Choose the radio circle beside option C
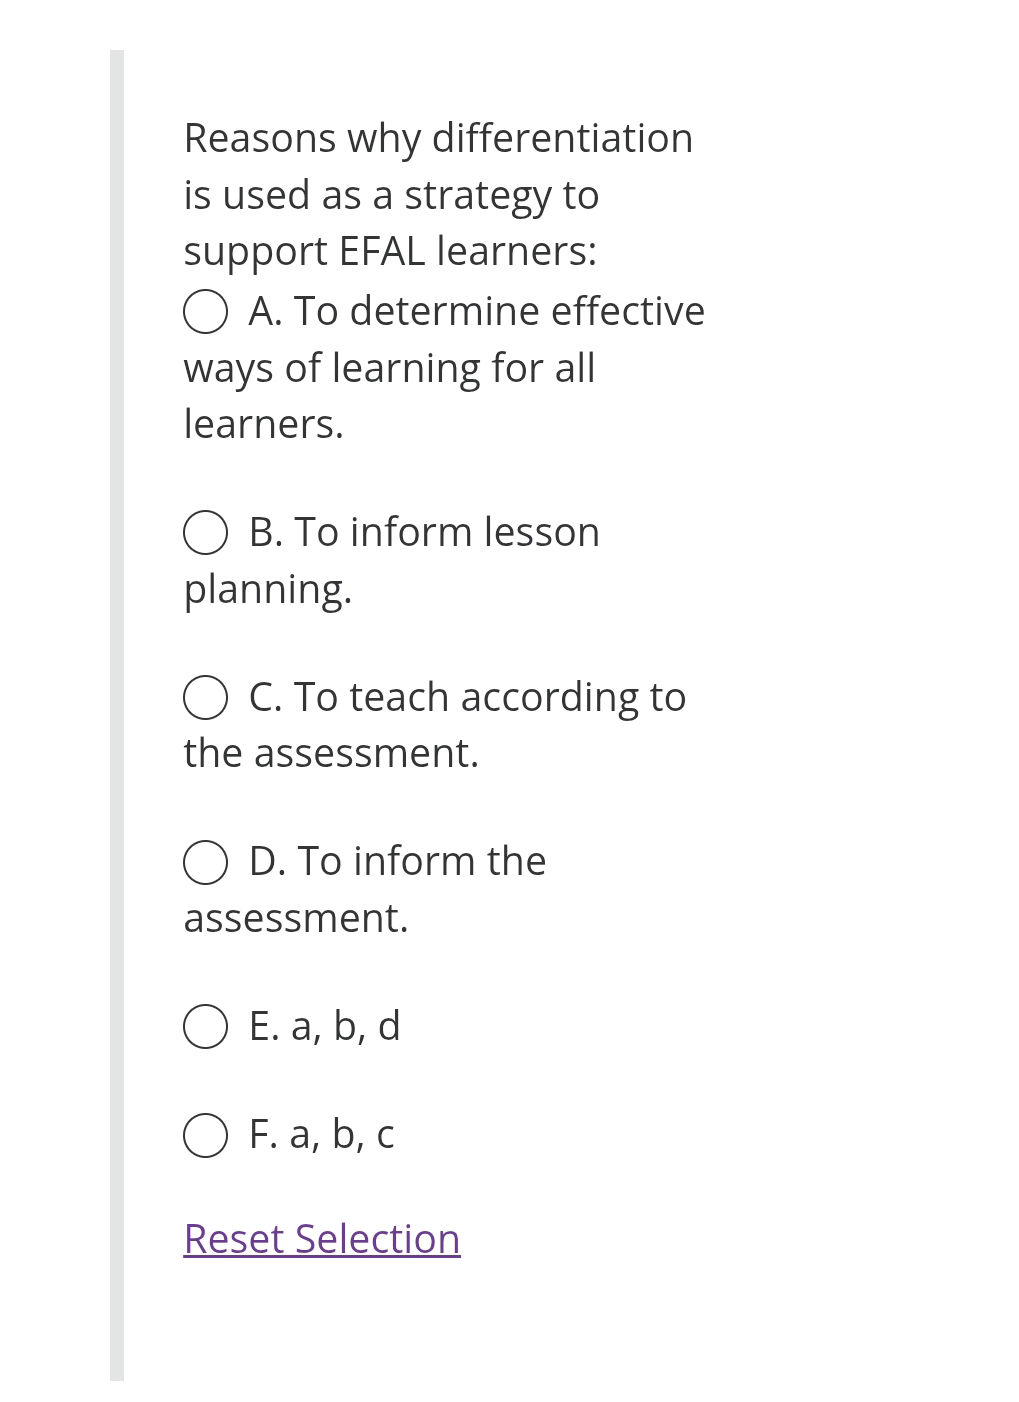1019x1402 pixels. (205, 697)
